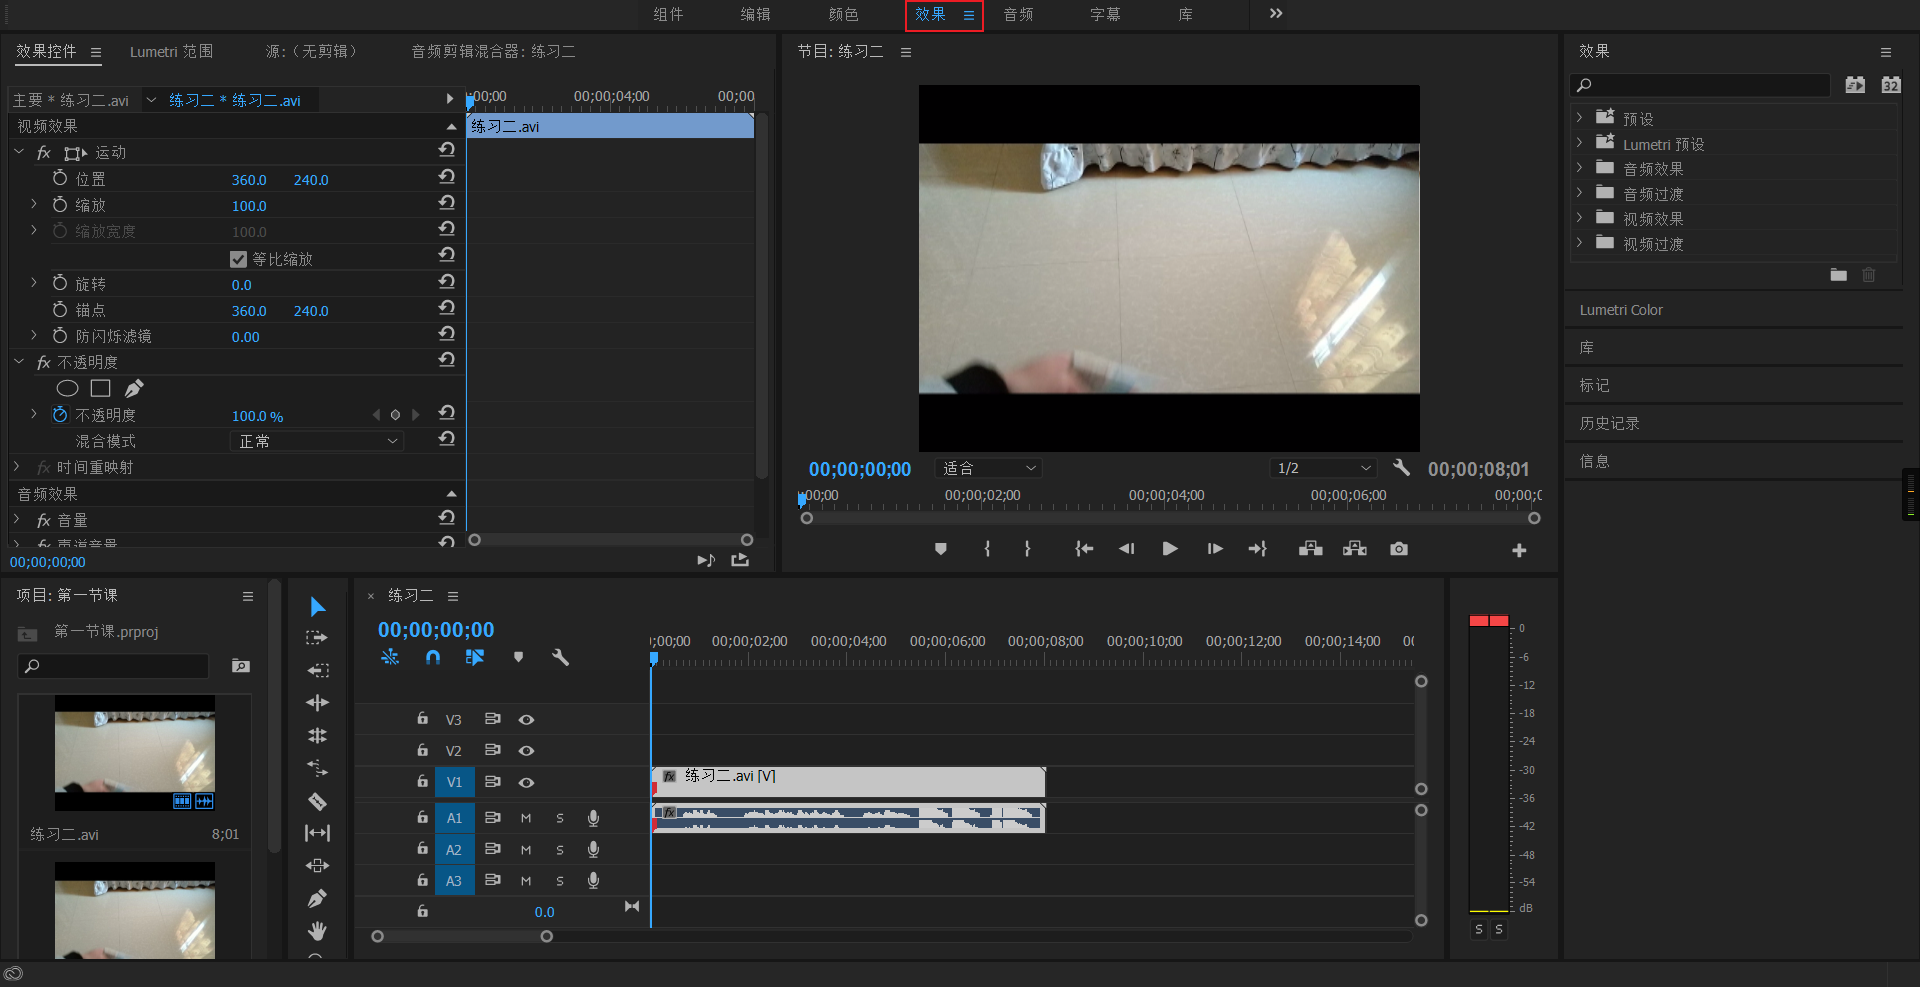1920x987 pixels.
Task: Expand 时间重映射 effect
Action: tap(16, 467)
